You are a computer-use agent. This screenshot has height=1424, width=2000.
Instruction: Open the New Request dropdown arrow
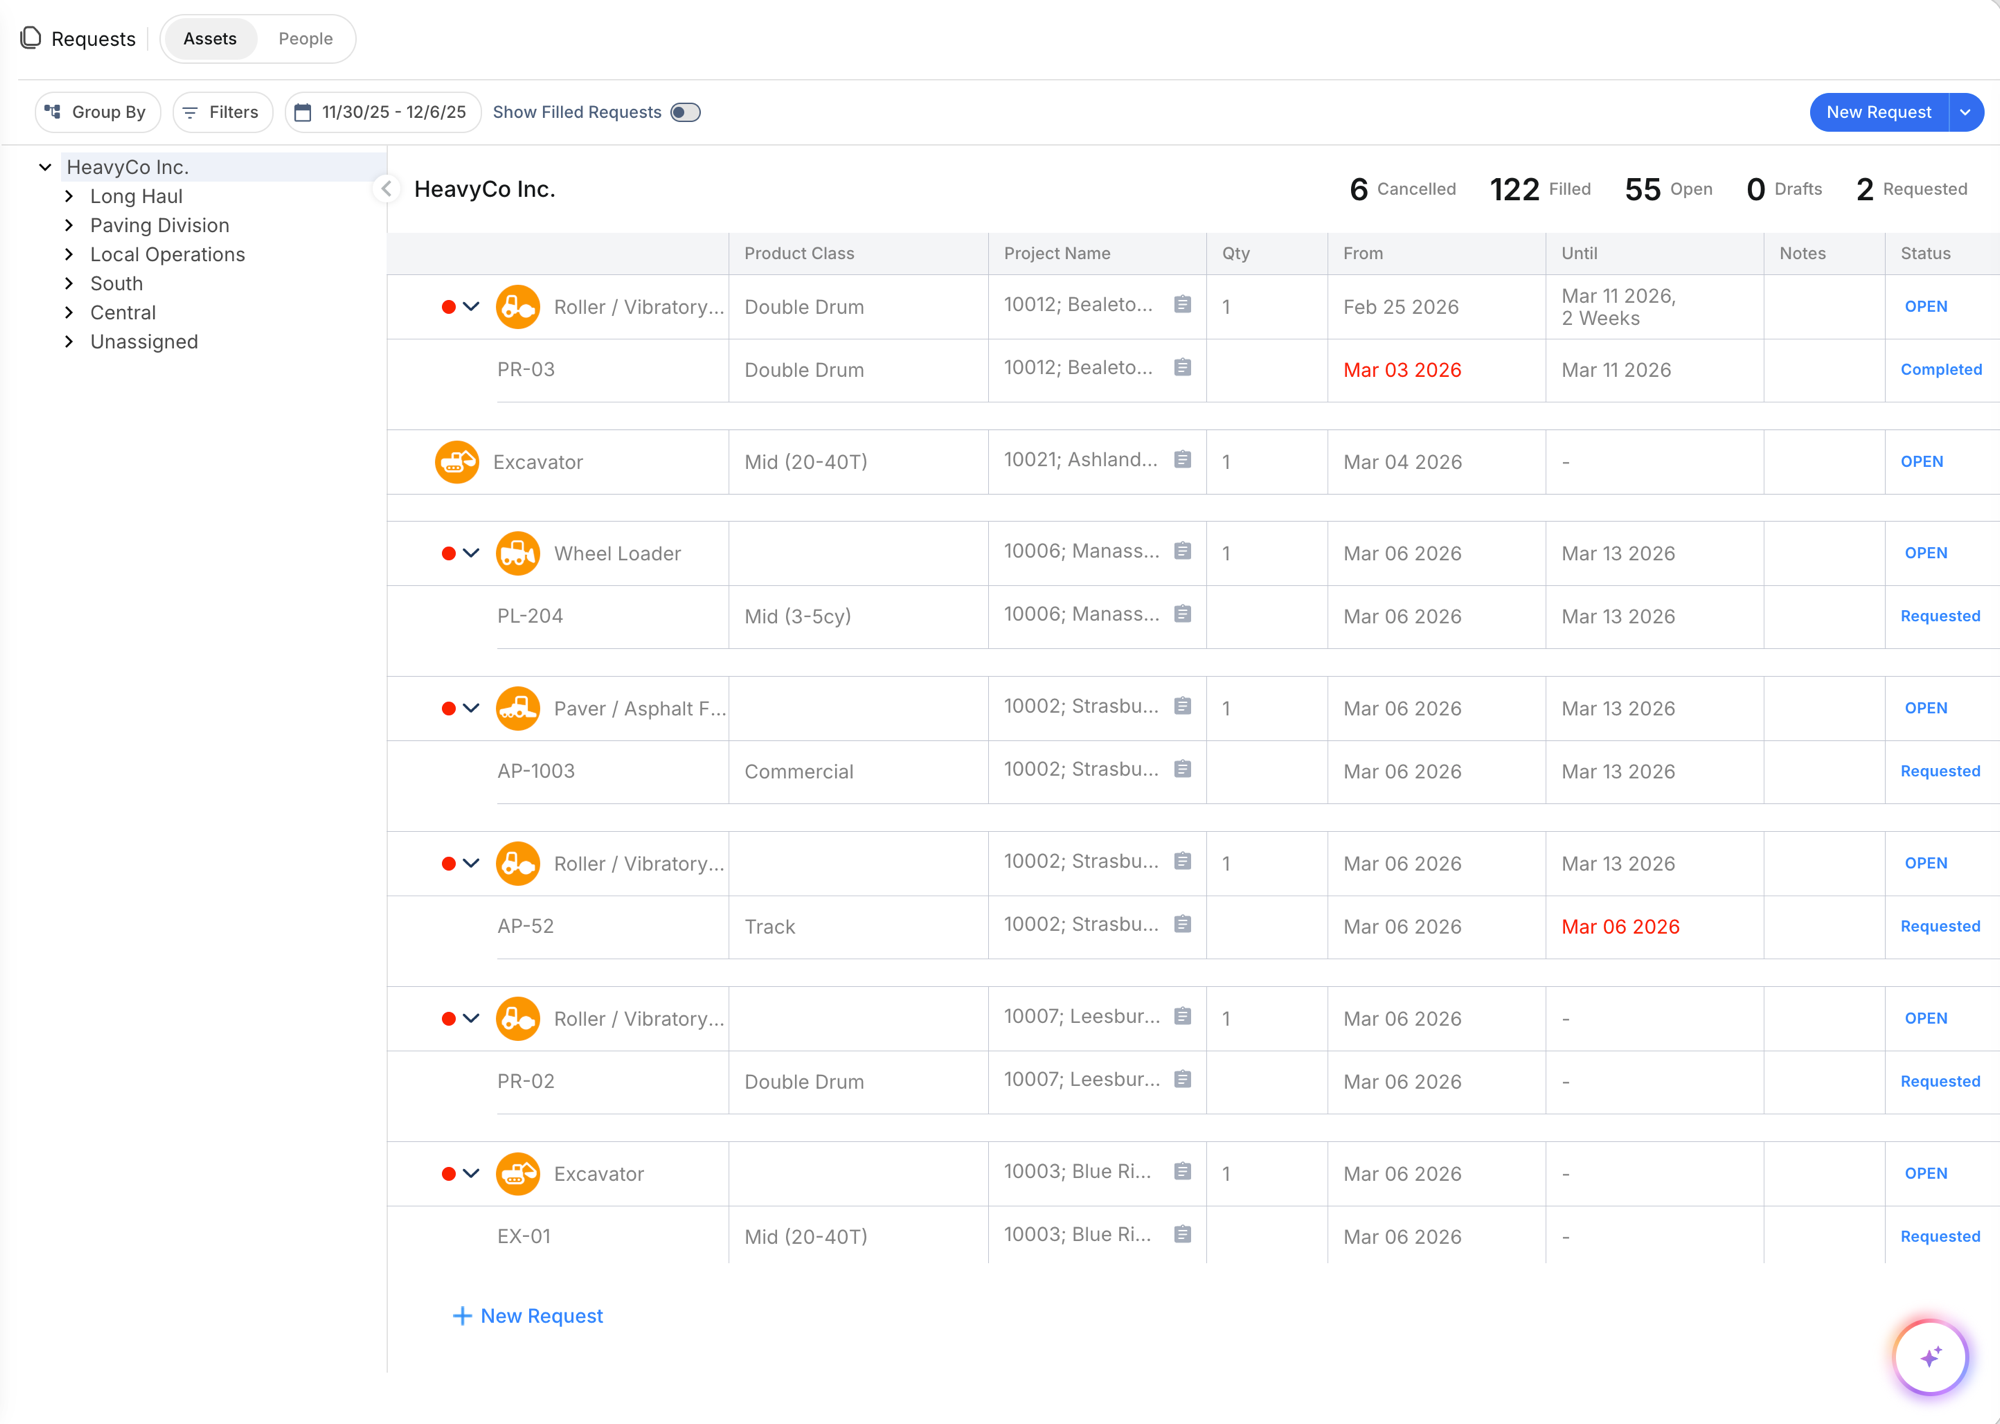coord(1966,112)
